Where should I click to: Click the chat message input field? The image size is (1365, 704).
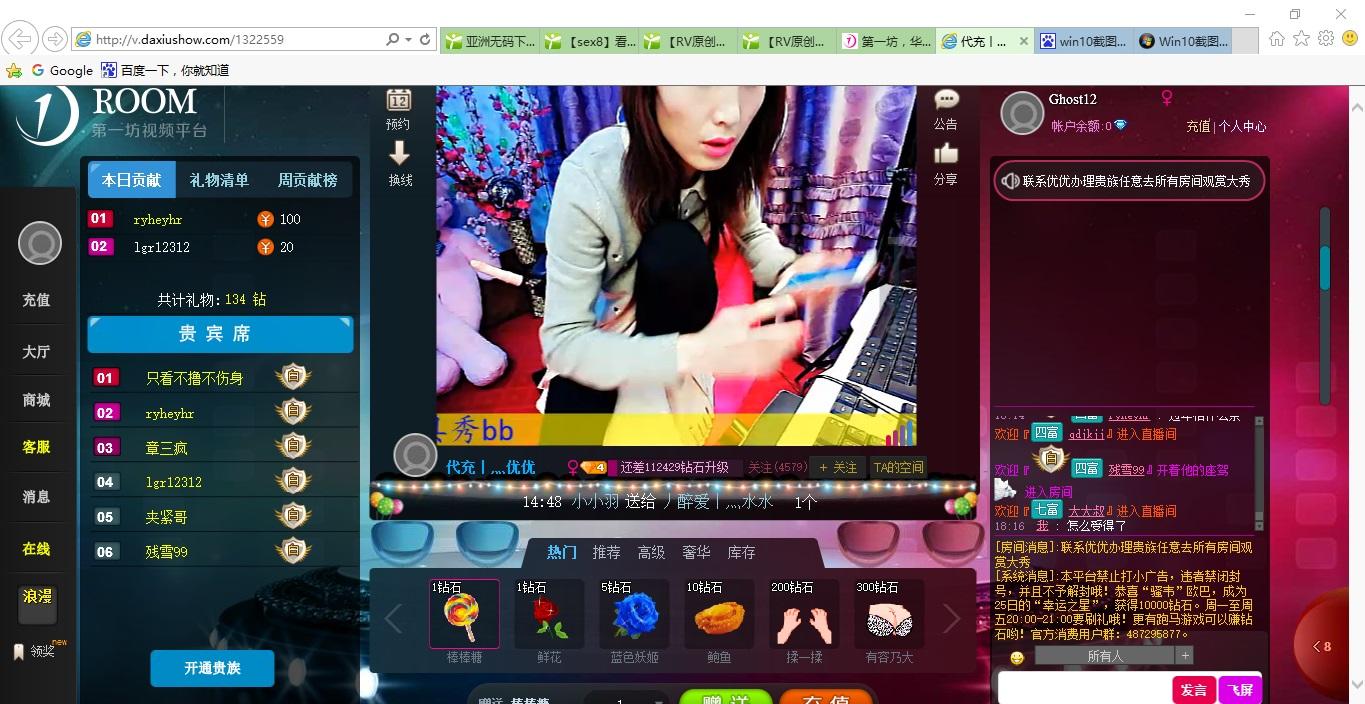[x=1084, y=689]
